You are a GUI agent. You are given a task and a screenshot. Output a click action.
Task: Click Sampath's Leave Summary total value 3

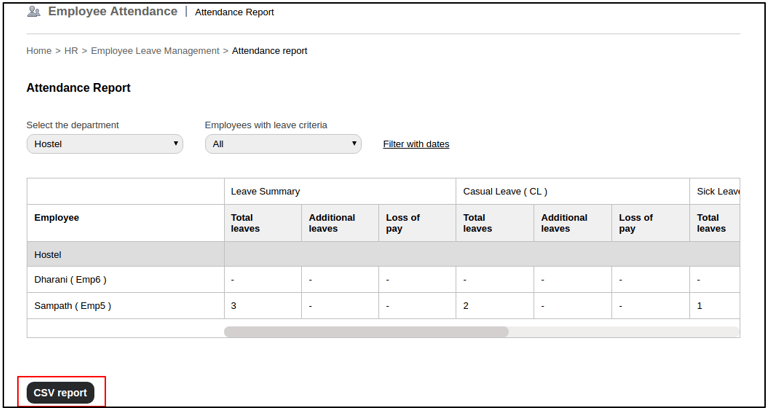pyautogui.click(x=234, y=306)
